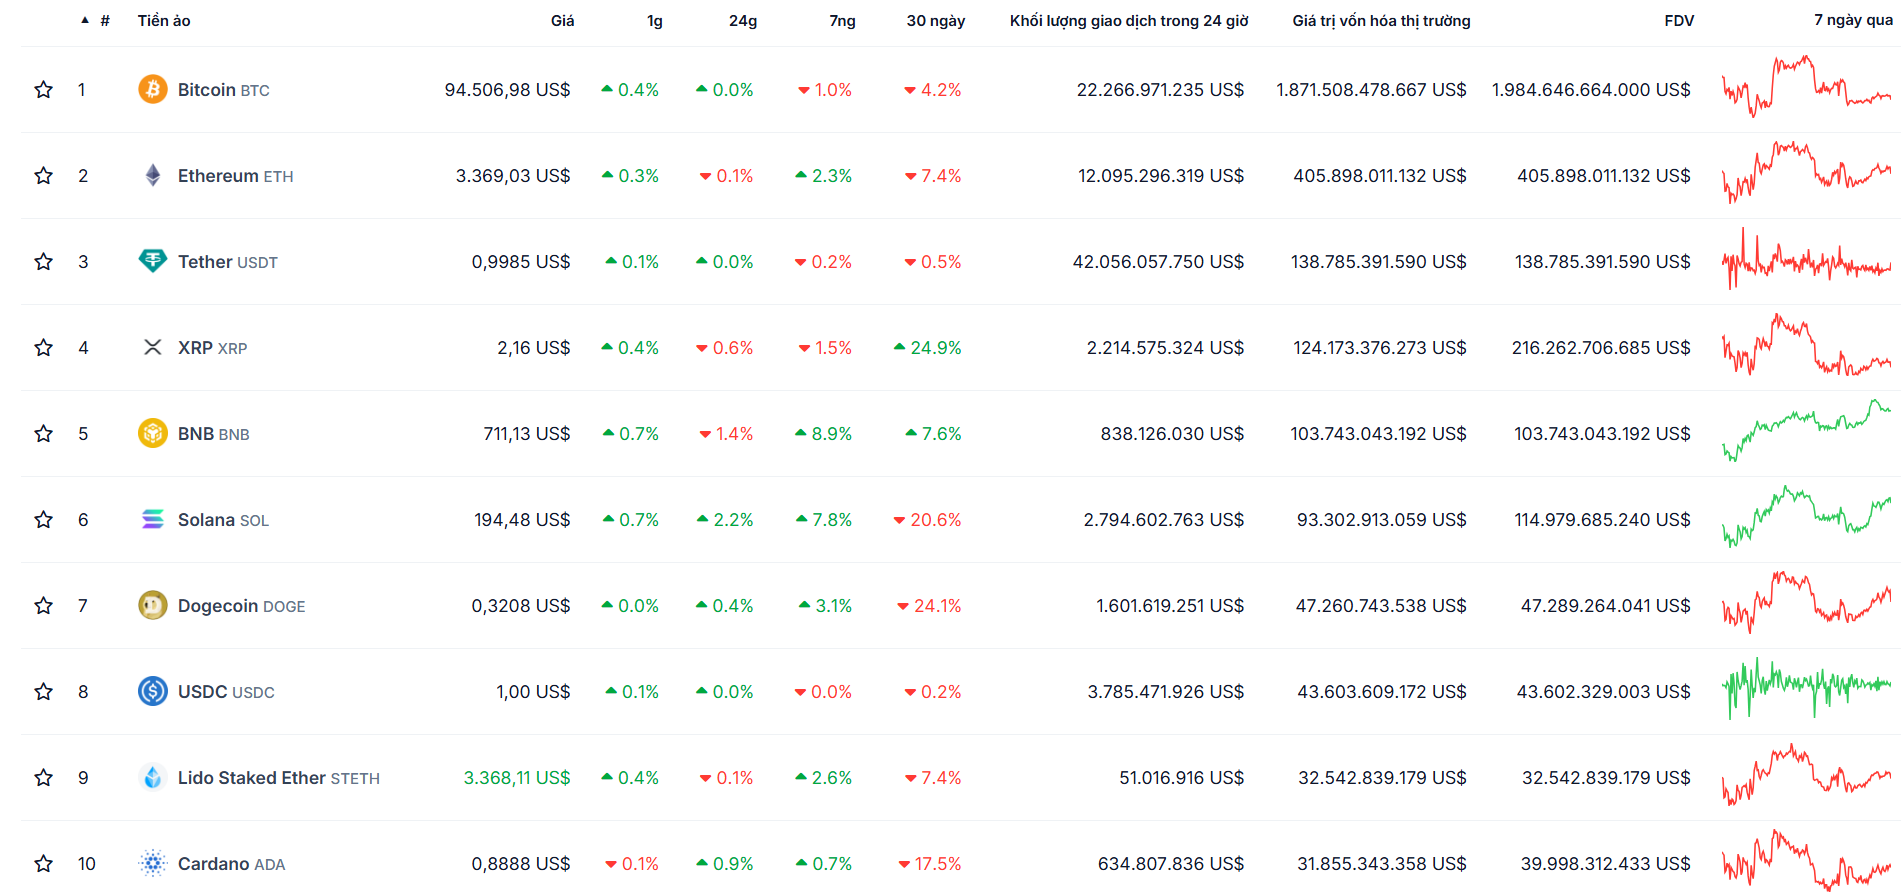Click the Solana logo icon
The height and width of the screenshot is (895, 1901).
153,520
